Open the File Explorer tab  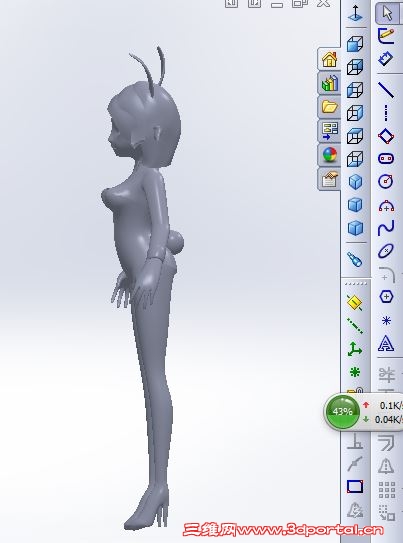point(329,107)
